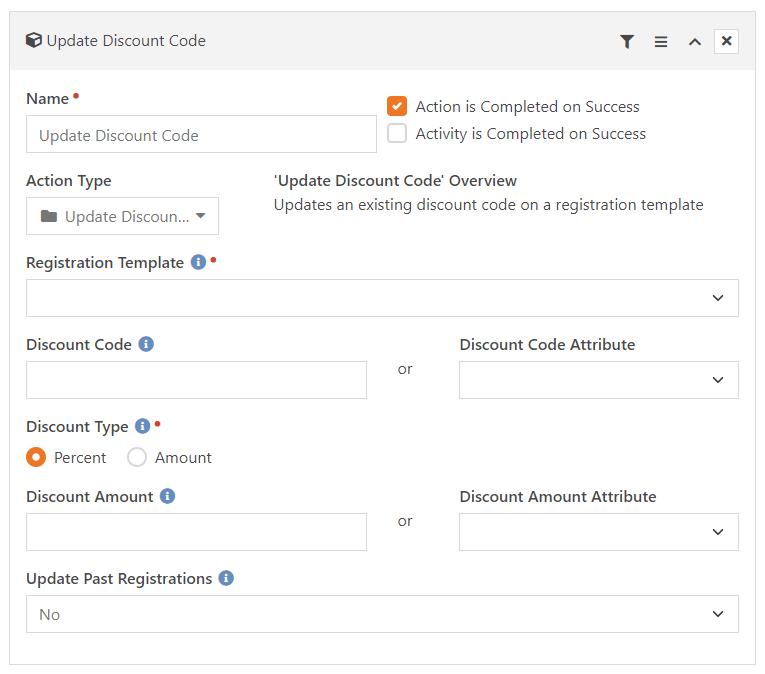
Task: Click the reorder hamburger icon
Action: (x=661, y=41)
